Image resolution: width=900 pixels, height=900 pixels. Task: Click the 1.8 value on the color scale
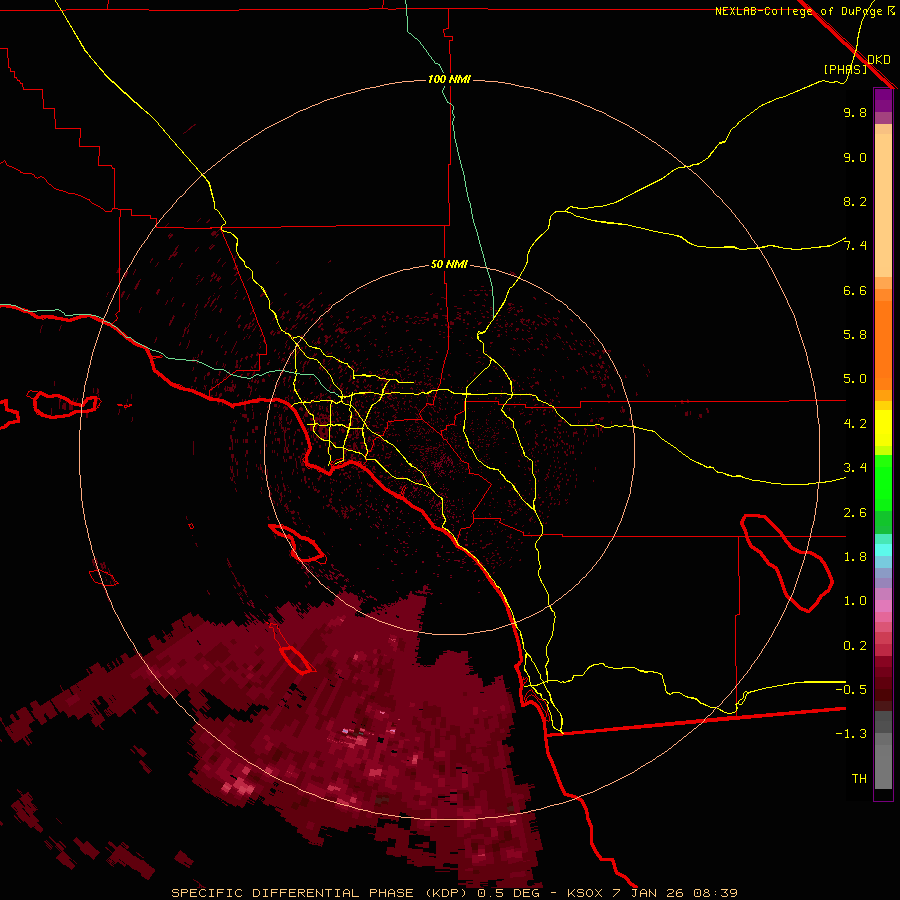point(855,557)
